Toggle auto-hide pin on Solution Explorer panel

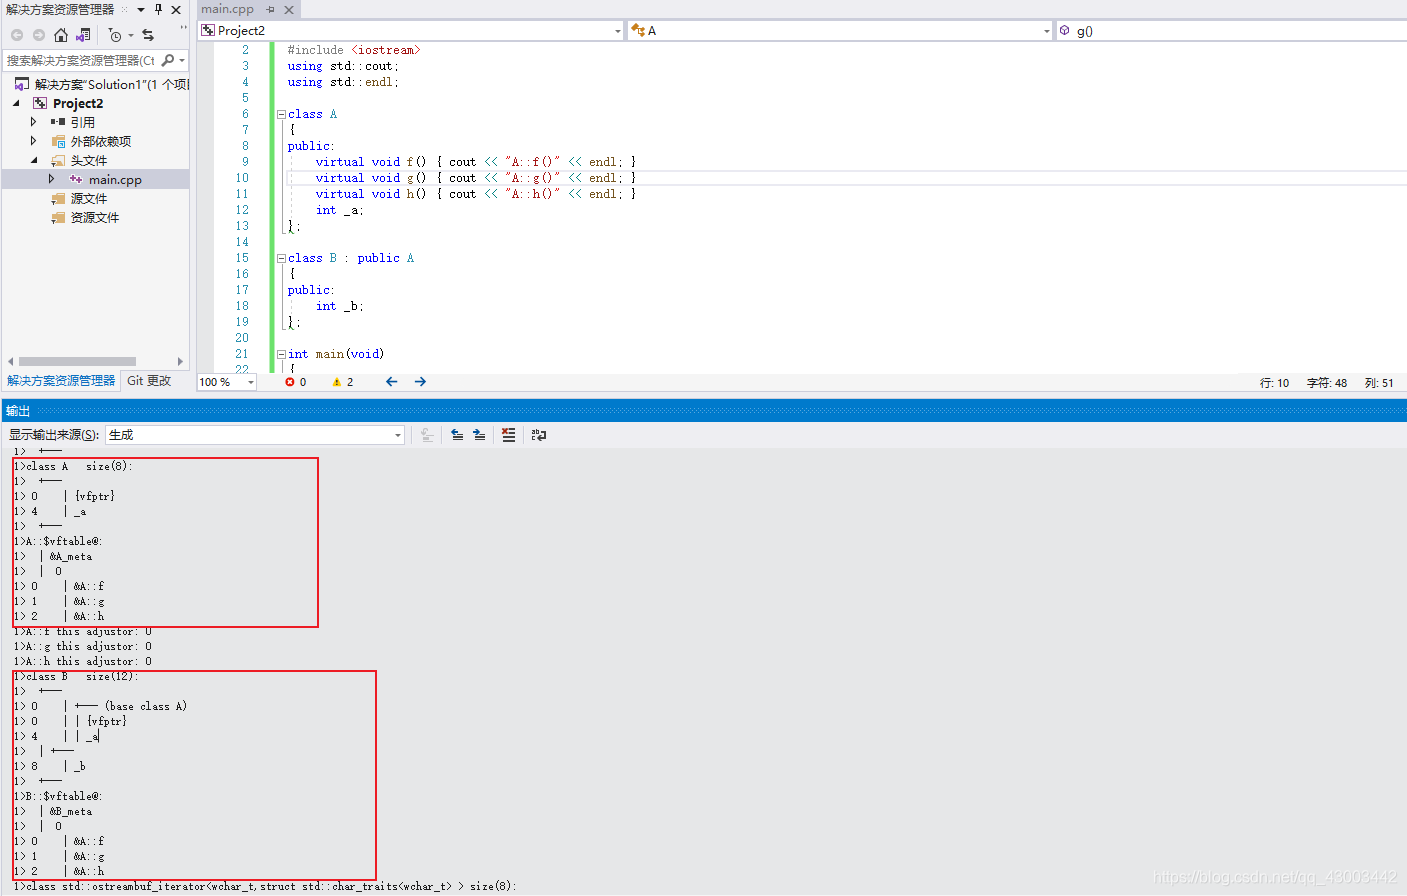(158, 10)
